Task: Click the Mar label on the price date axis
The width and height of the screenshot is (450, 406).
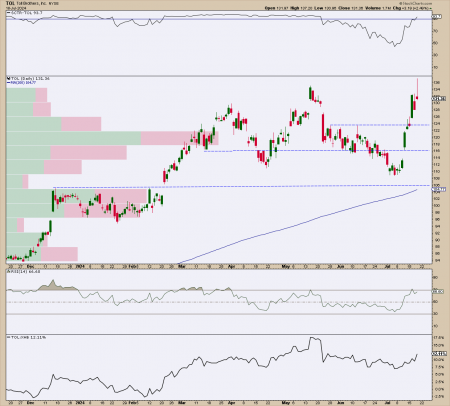Action: click(x=182, y=267)
